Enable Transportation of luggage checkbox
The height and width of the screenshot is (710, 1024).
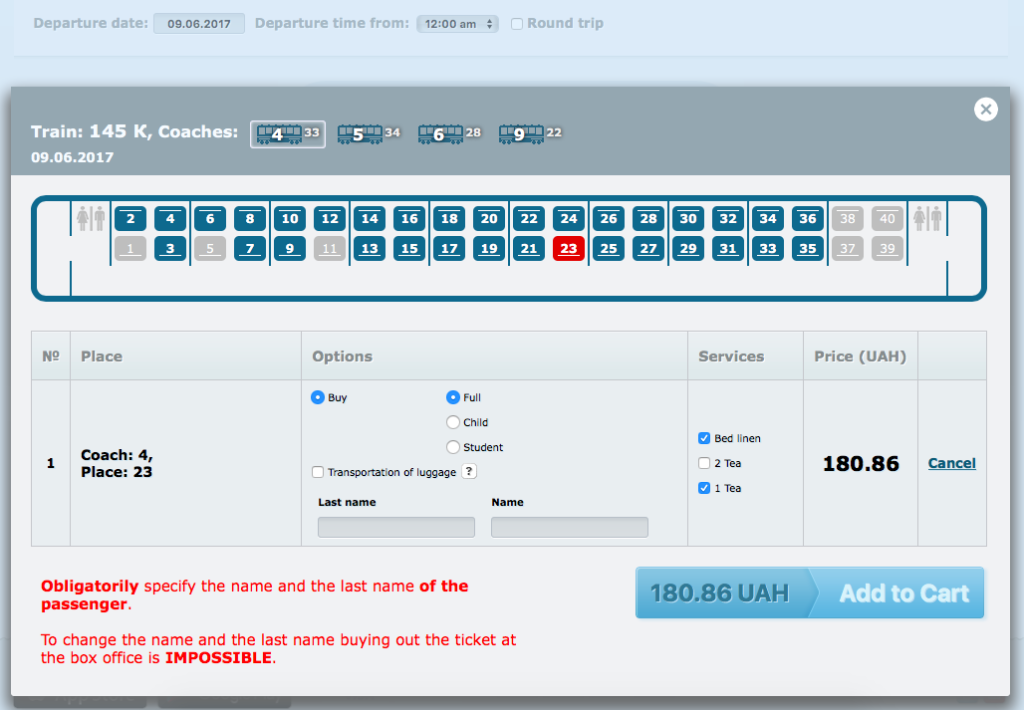point(317,472)
